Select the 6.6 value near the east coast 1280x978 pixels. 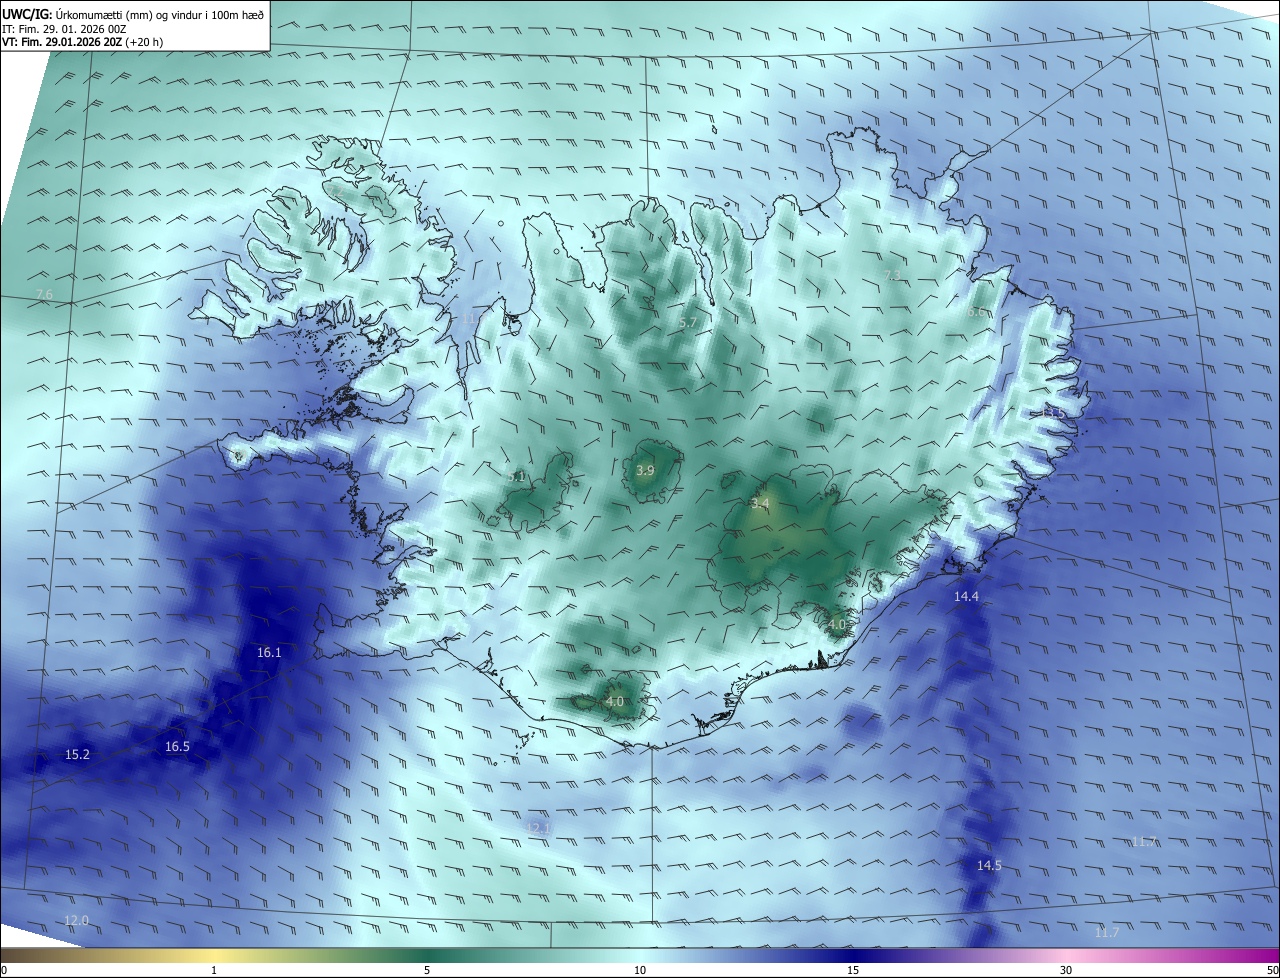[976, 312]
